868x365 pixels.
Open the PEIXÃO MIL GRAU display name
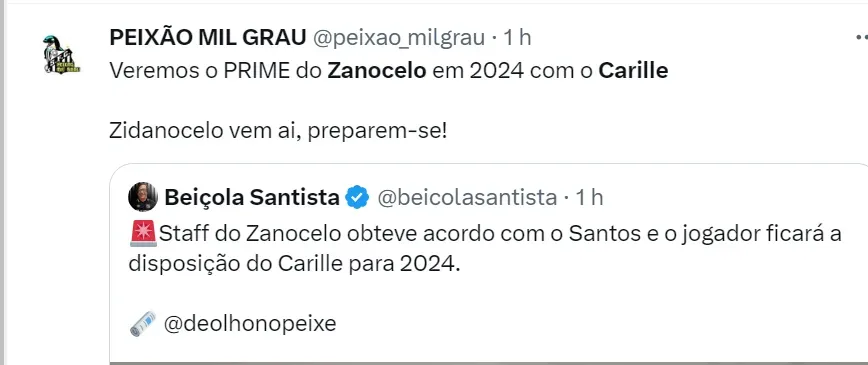coord(208,38)
